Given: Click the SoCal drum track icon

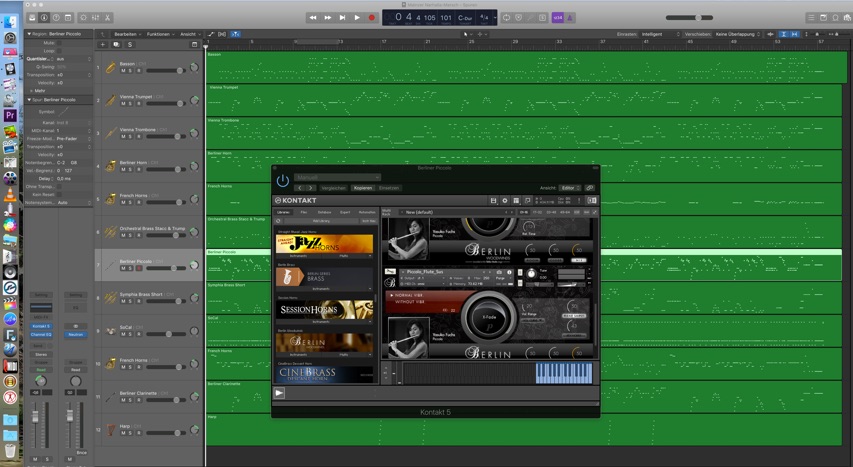Looking at the screenshot, I should (110, 331).
